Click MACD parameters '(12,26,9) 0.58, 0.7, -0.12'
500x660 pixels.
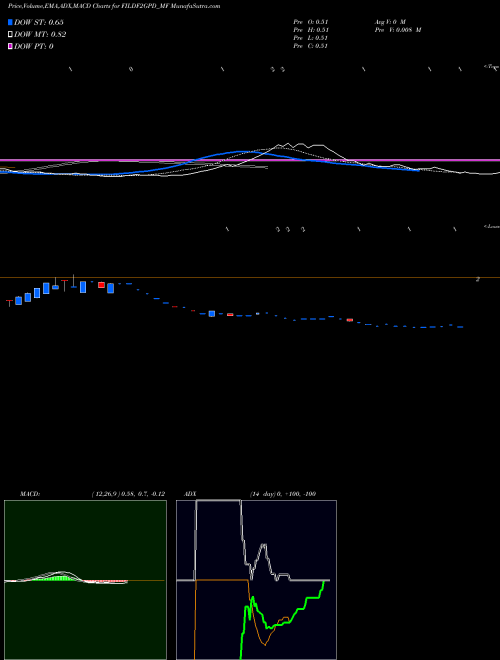[x=128, y=494]
